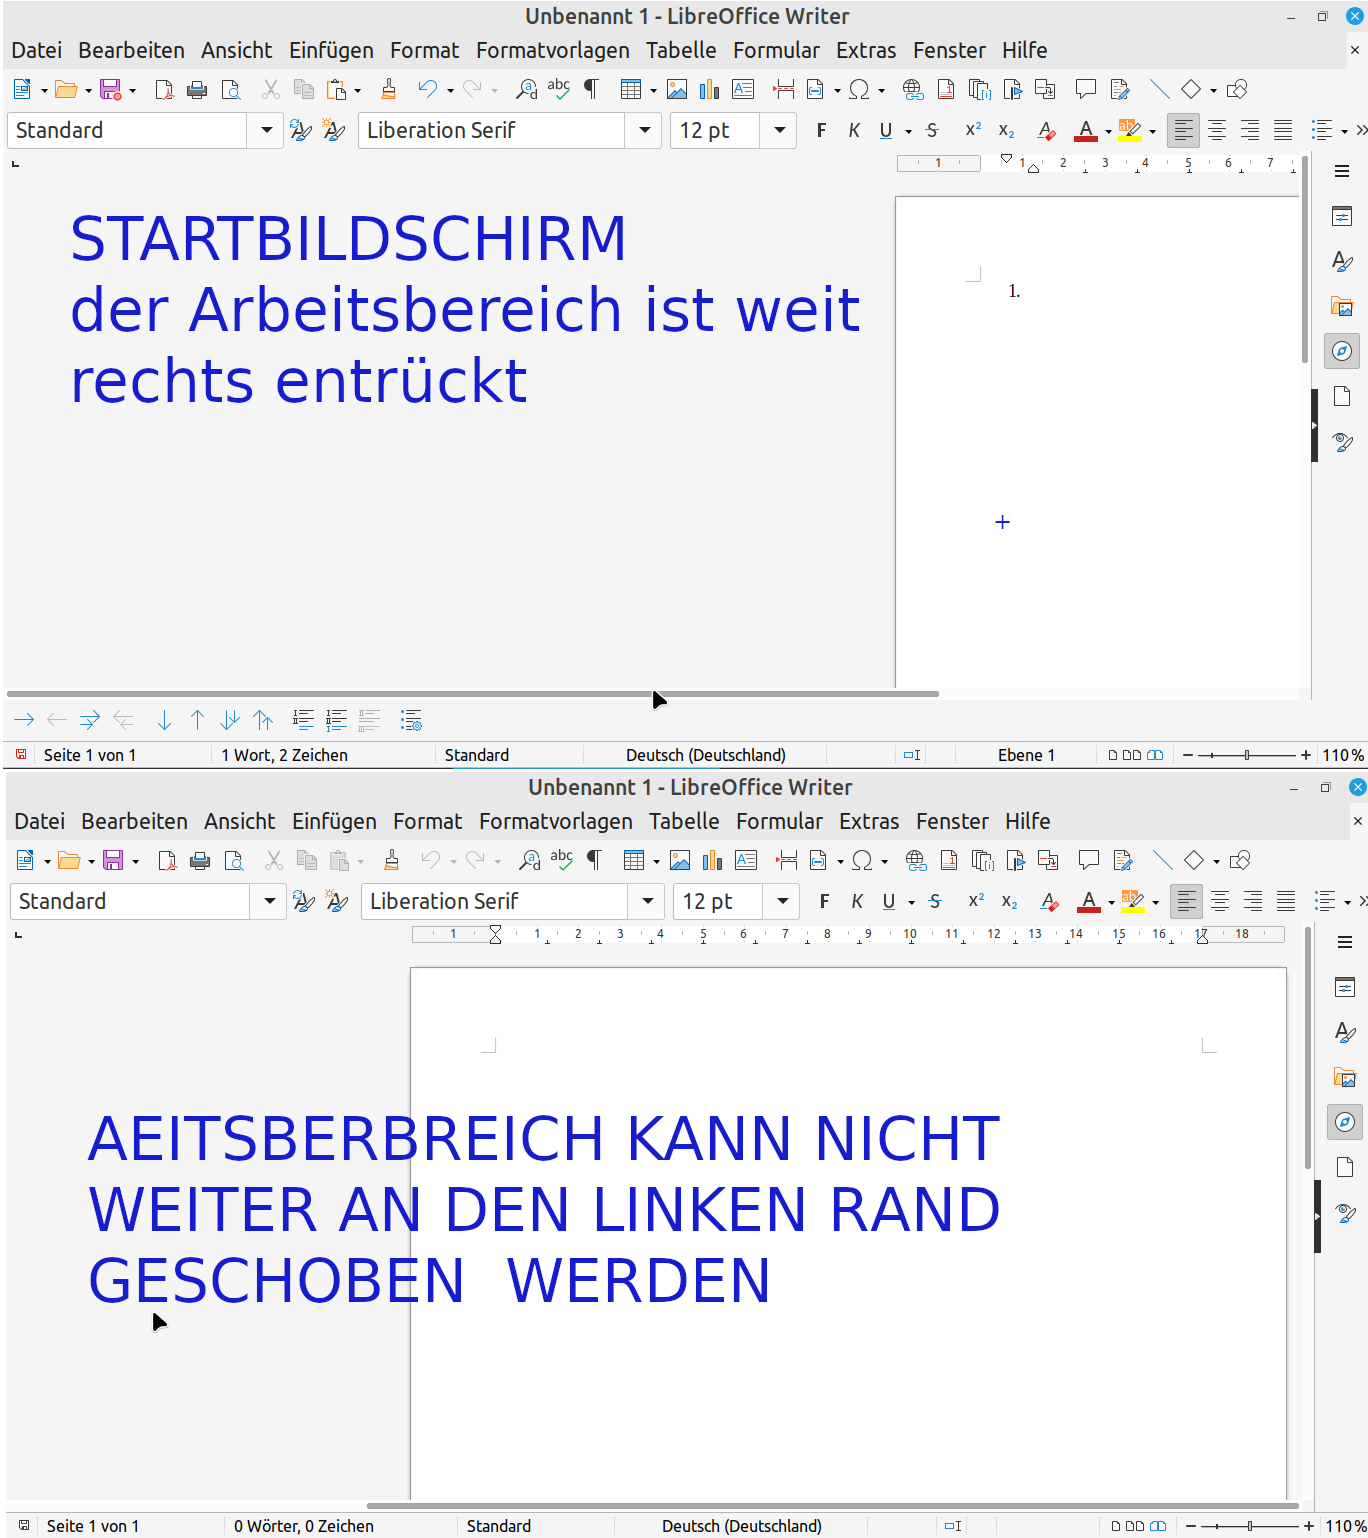This screenshot has width=1368, height=1538.
Task: Run spelling check in the top window
Action: pyautogui.click(x=559, y=90)
